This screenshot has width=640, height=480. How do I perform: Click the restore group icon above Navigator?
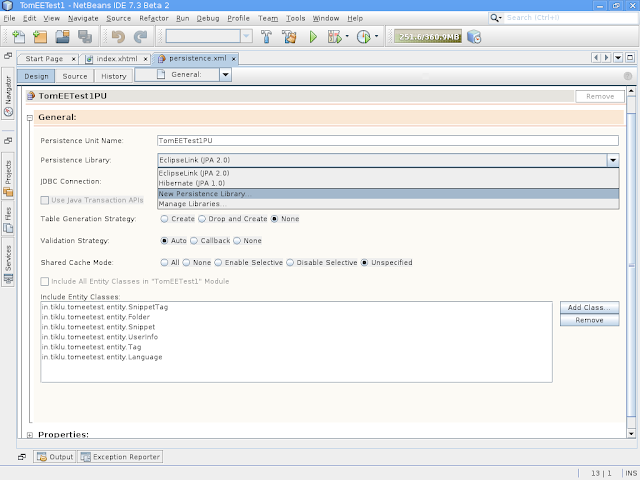pyautogui.click(x=8, y=56)
